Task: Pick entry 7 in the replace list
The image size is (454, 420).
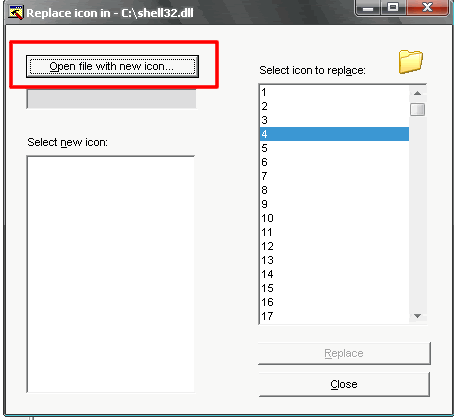Action: coord(334,176)
